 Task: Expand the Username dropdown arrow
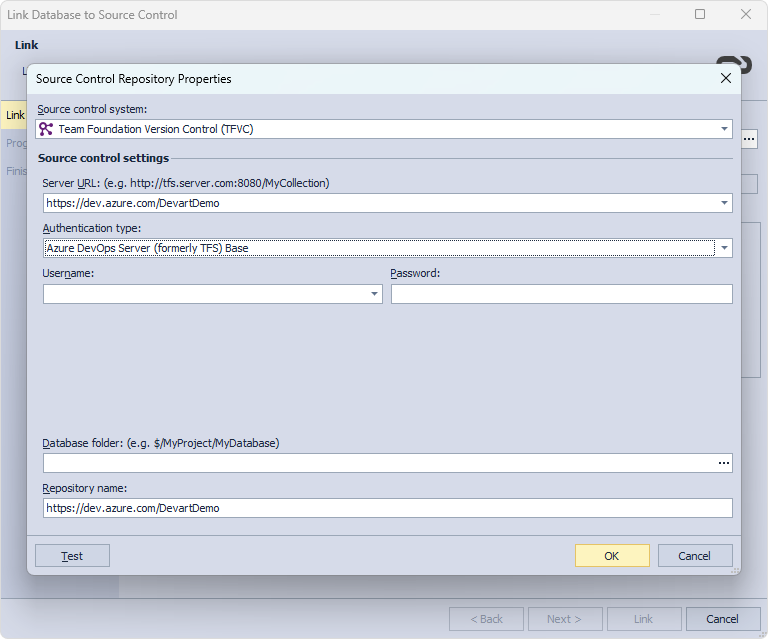tap(374, 294)
